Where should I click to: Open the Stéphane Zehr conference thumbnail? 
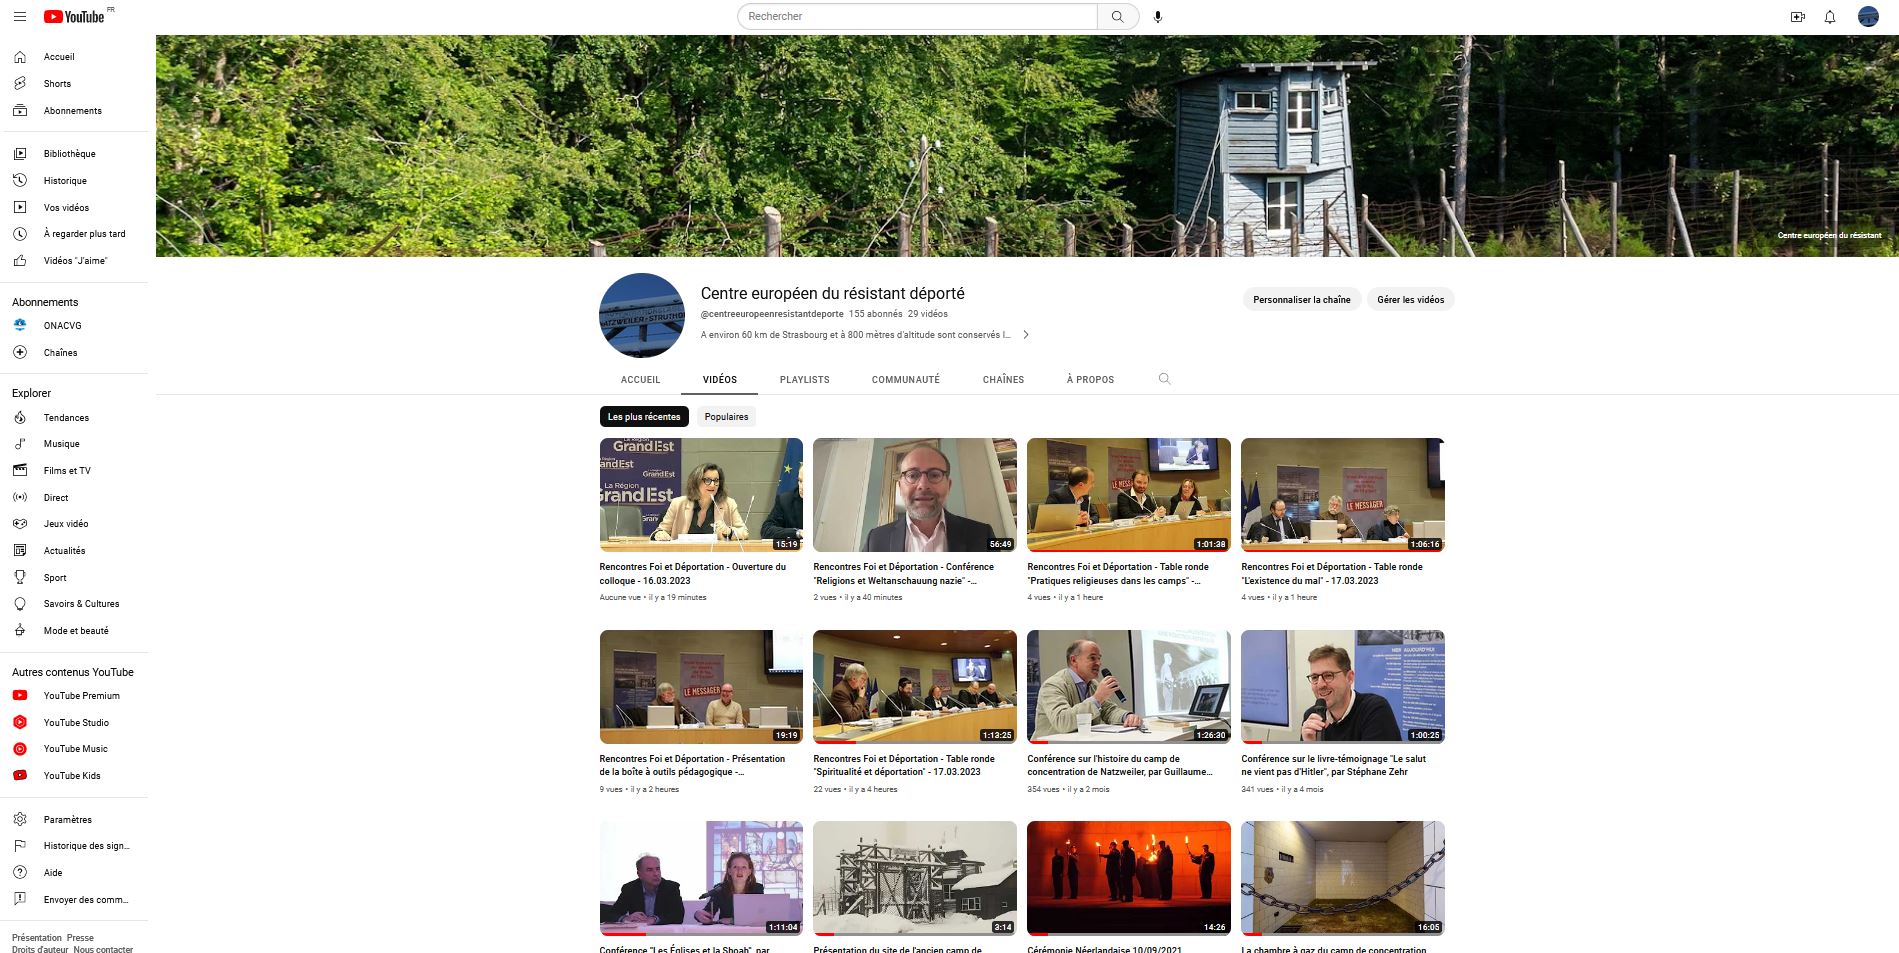tap(1342, 687)
